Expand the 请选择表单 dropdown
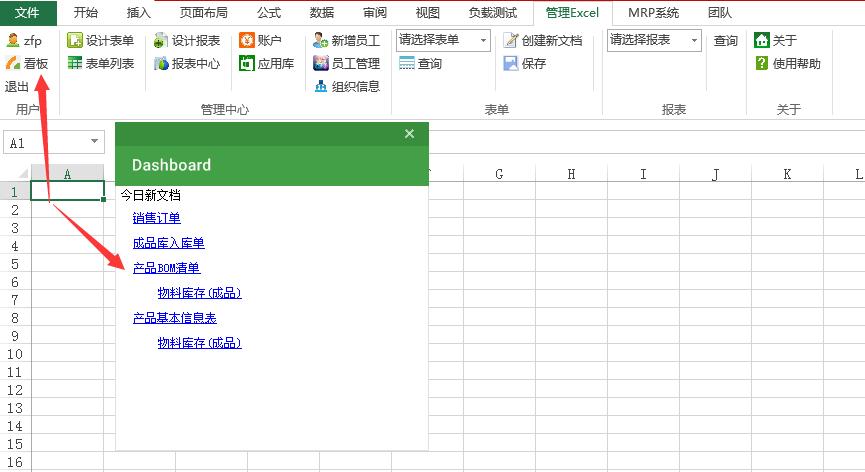Screen dimensions: 865x472 click(484, 41)
